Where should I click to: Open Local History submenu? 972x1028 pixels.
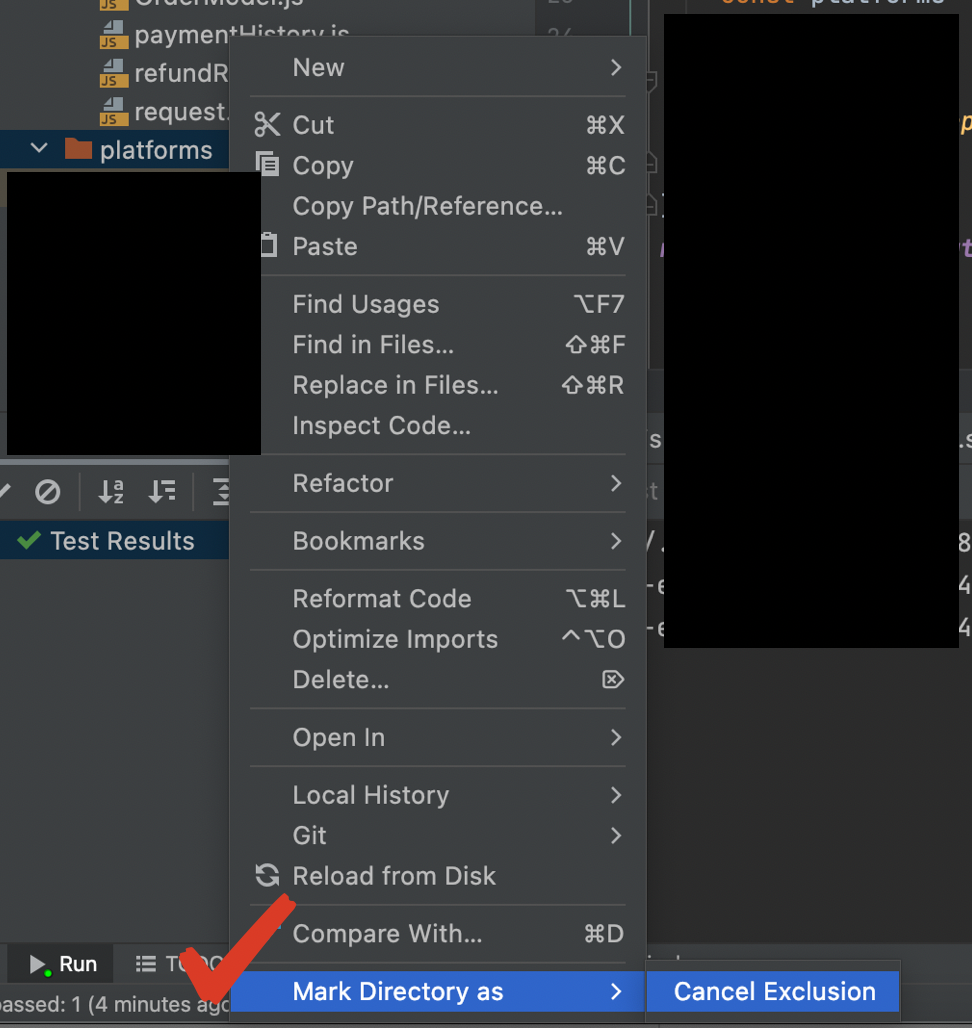[438, 796]
